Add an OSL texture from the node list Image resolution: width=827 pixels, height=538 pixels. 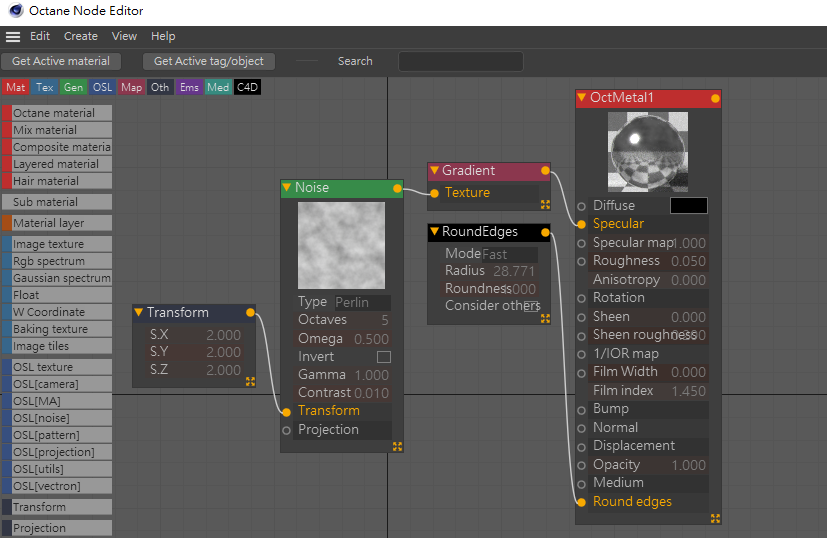(57, 367)
